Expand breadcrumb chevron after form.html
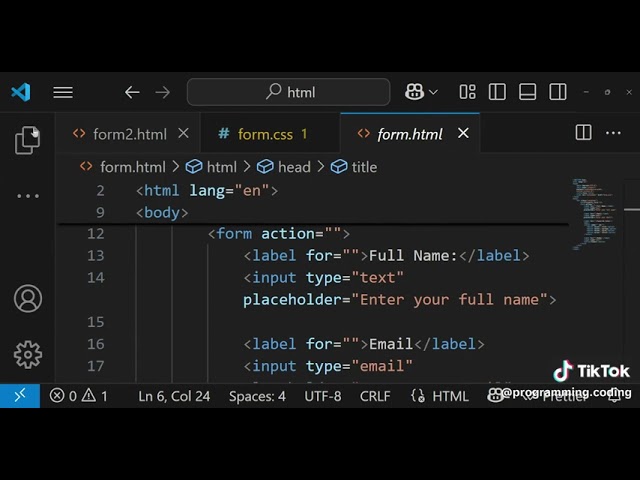Viewport: 640px width, 480px height. [176, 167]
